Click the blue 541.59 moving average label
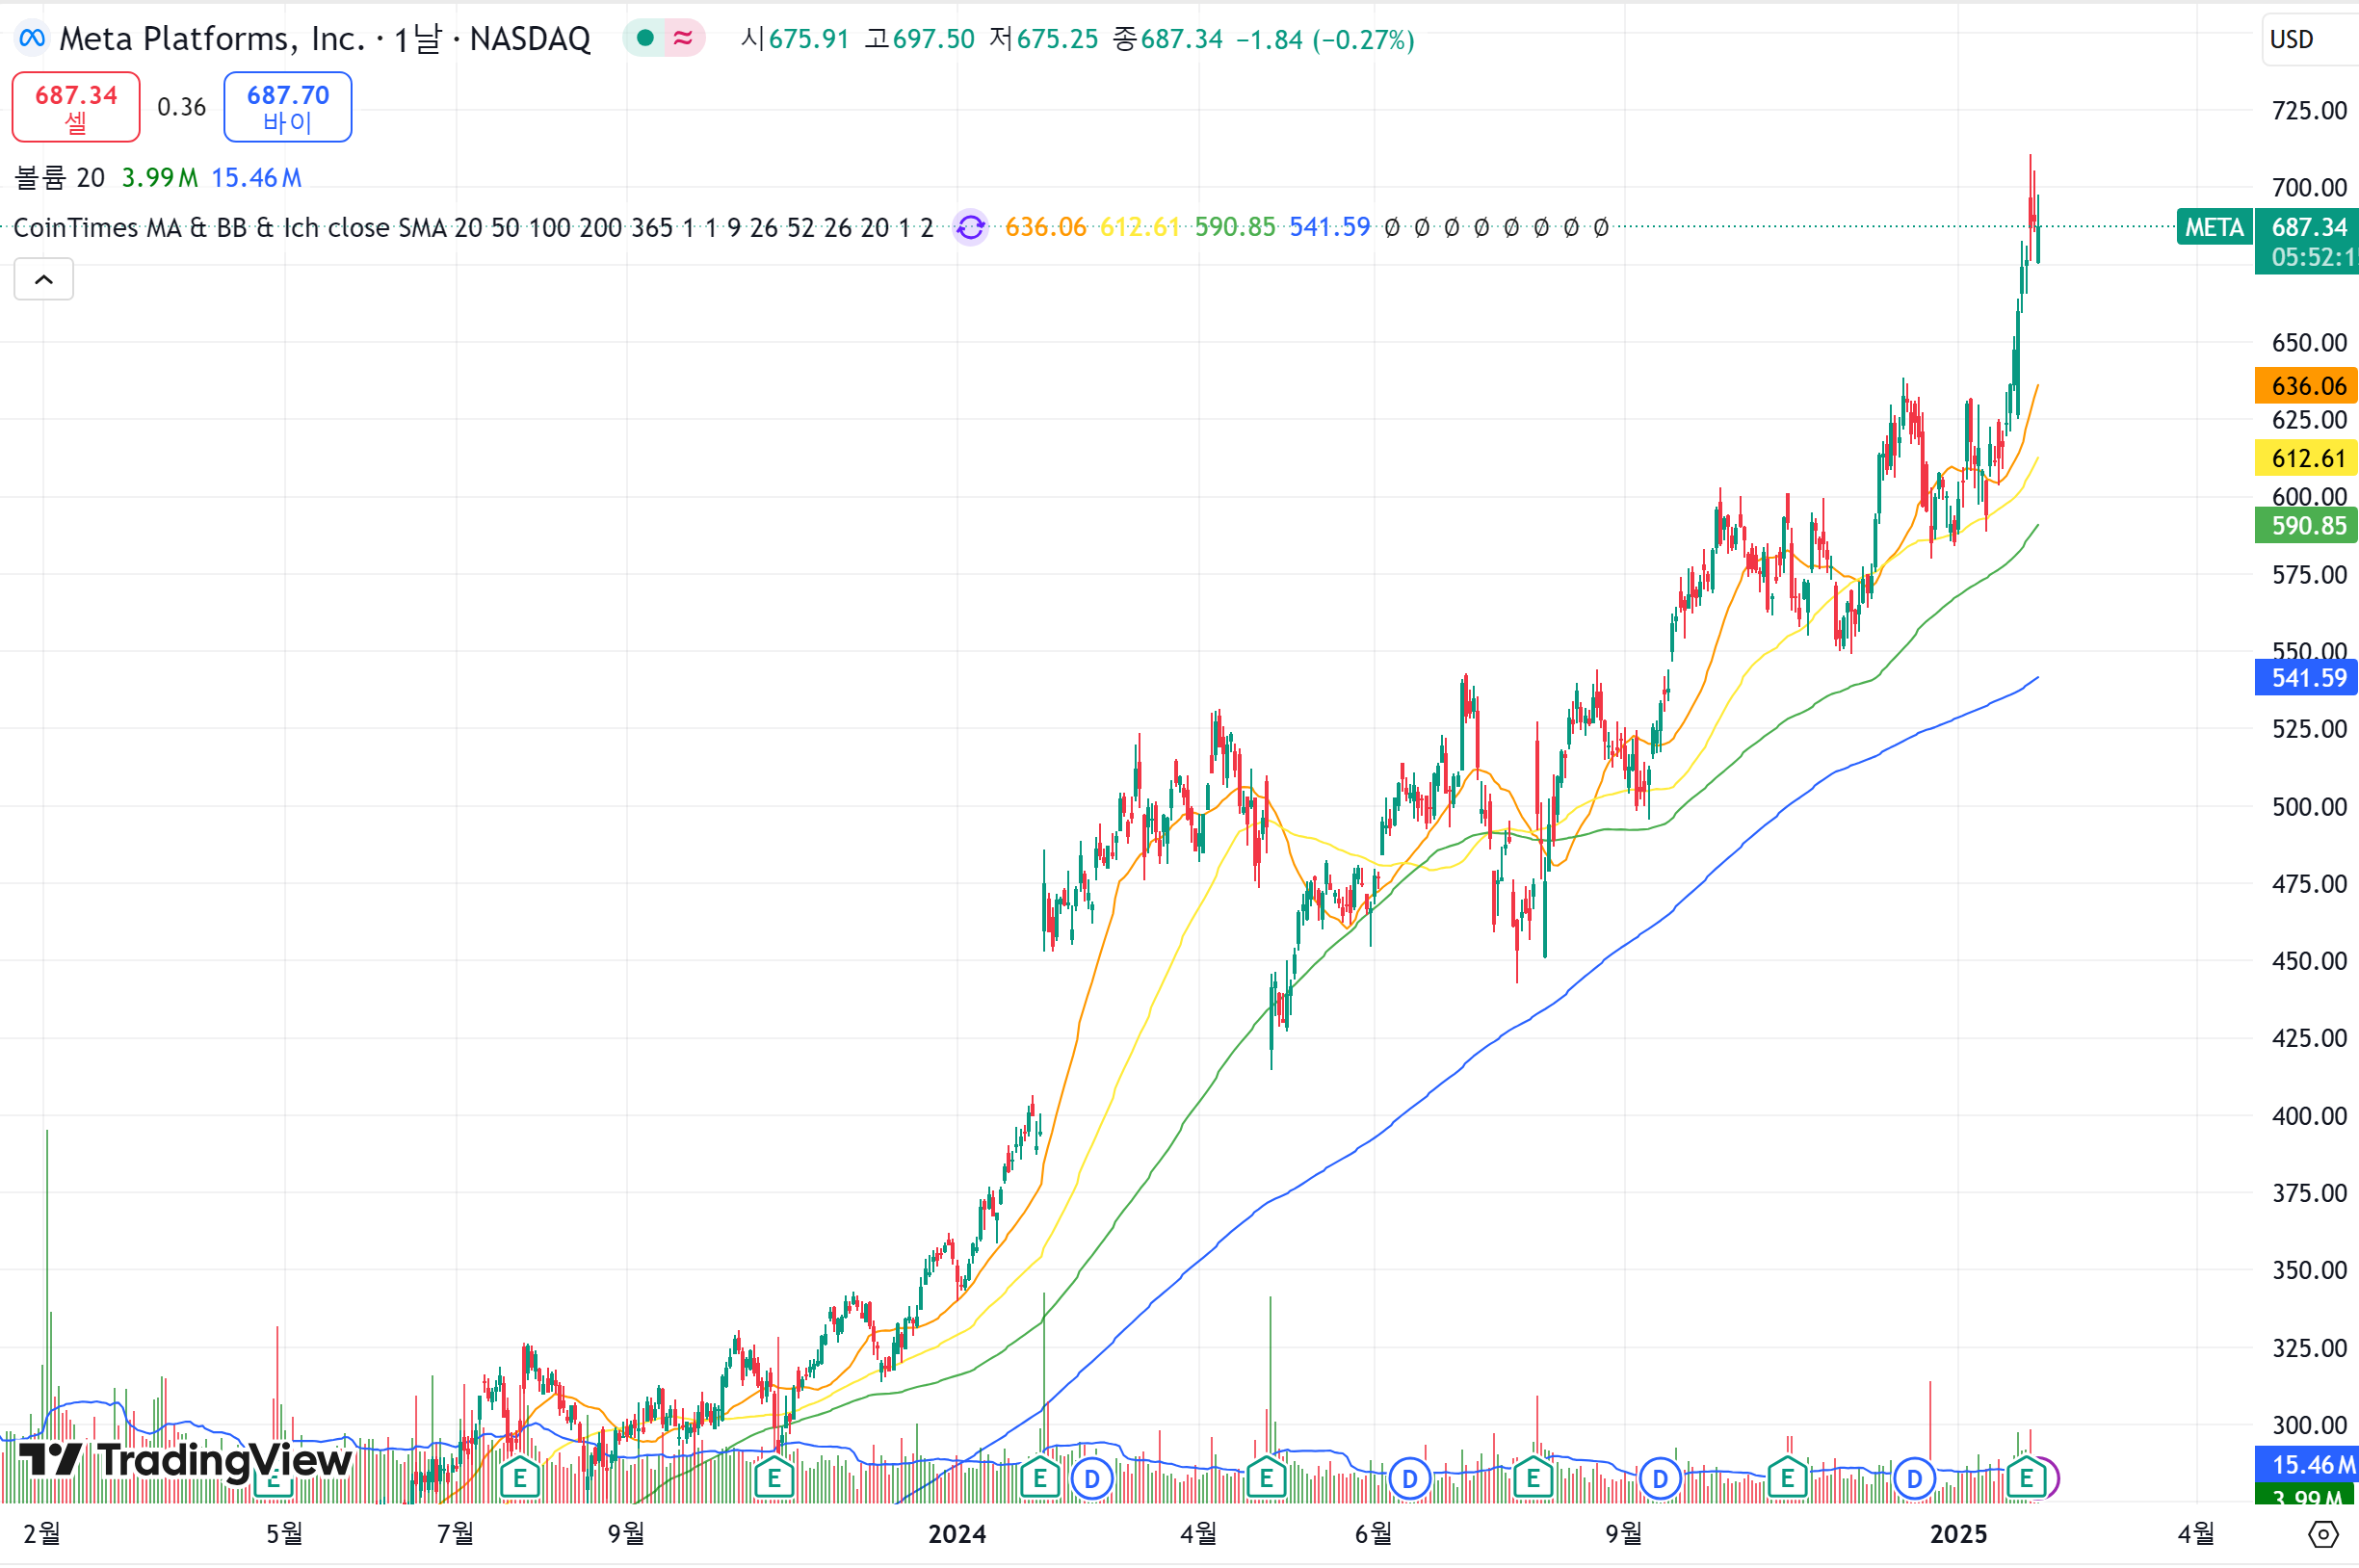The width and height of the screenshot is (2359, 1568). point(2306,678)
